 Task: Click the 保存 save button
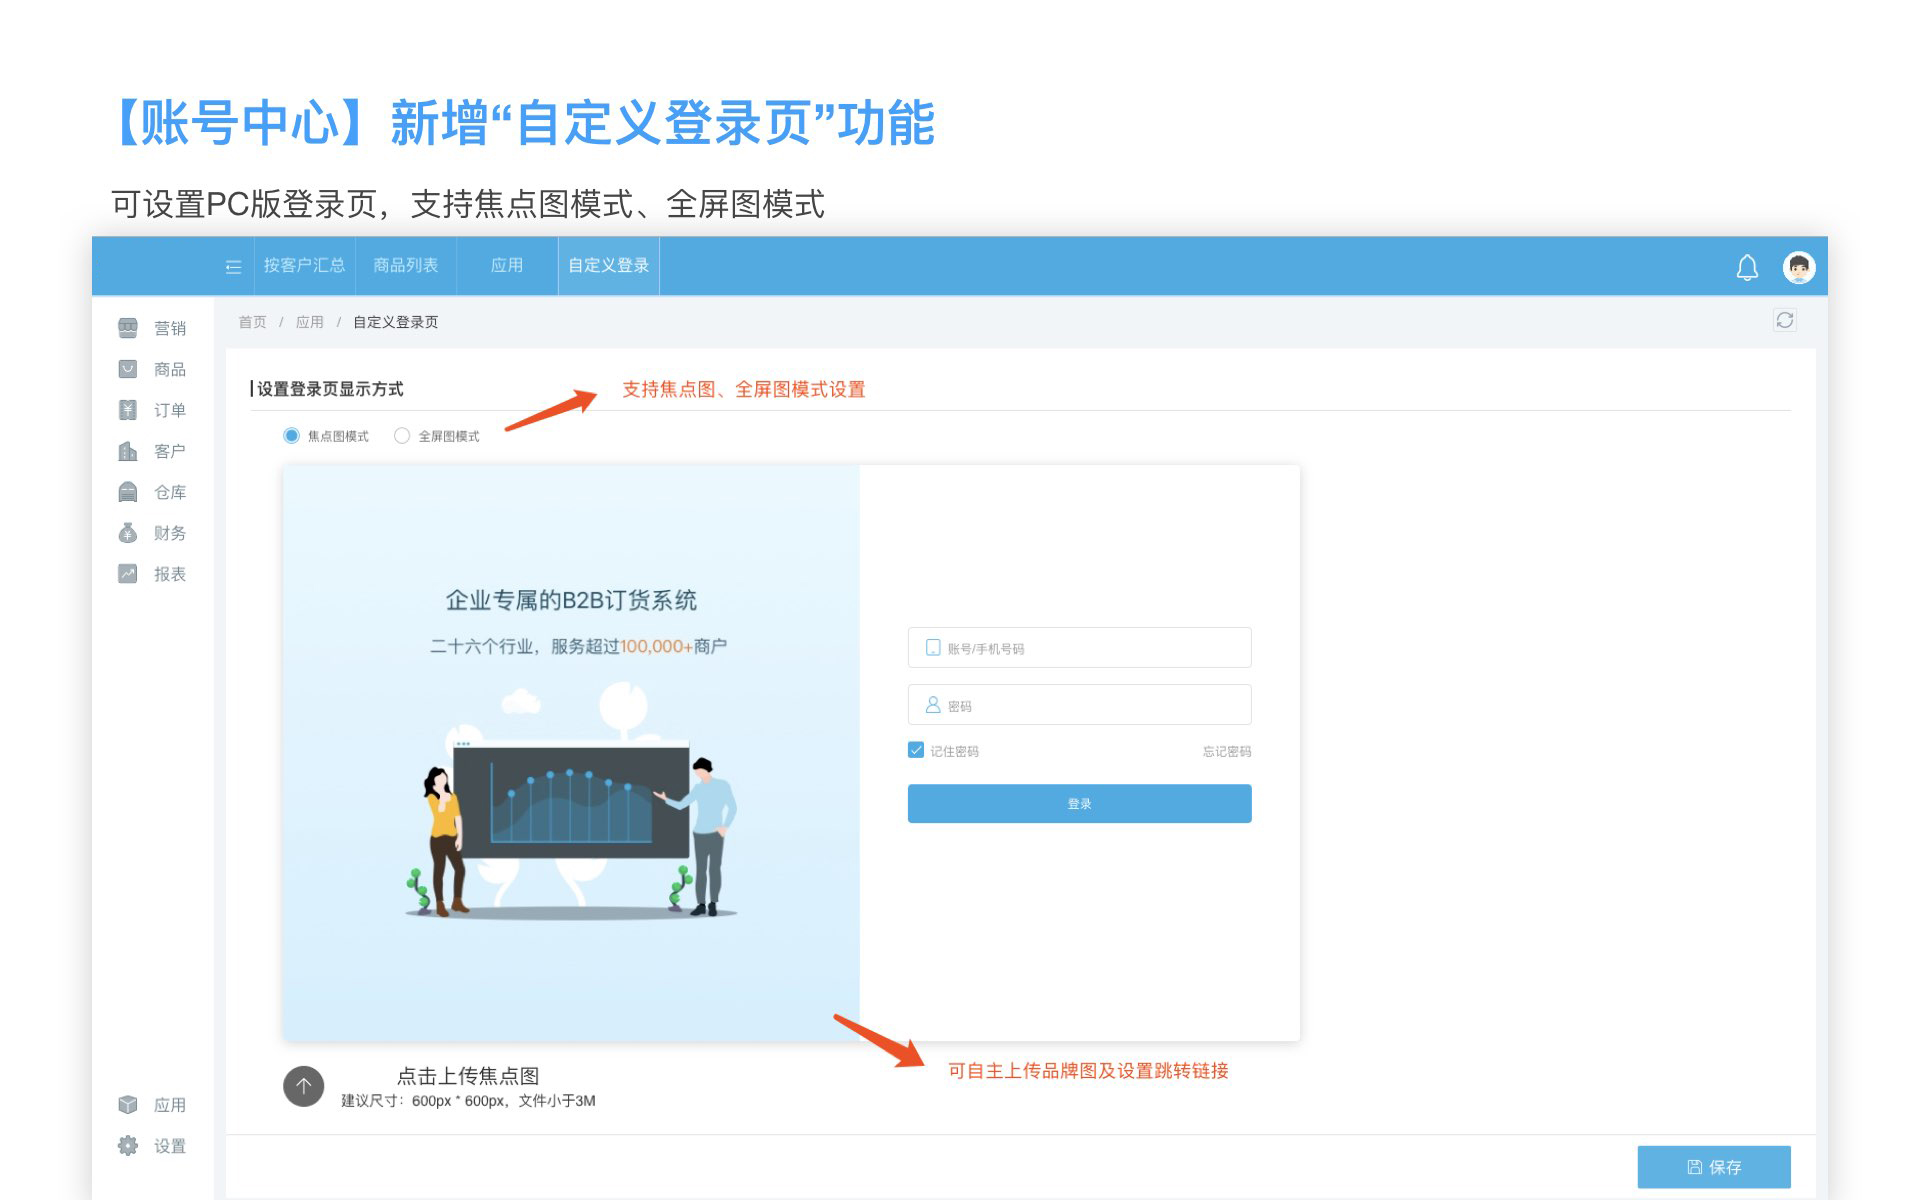pos(1713,1167)
